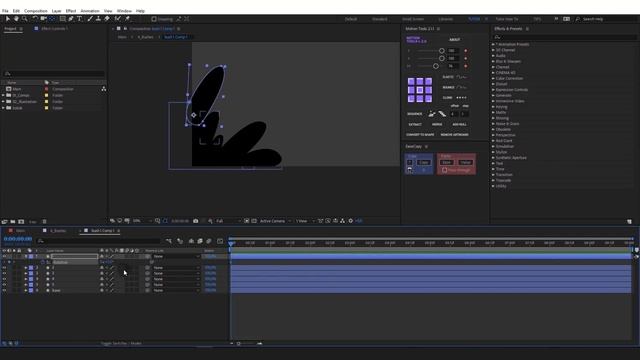Click the EXTRACT button in Motion Tools
640x360 pixels.
point(415,124)
